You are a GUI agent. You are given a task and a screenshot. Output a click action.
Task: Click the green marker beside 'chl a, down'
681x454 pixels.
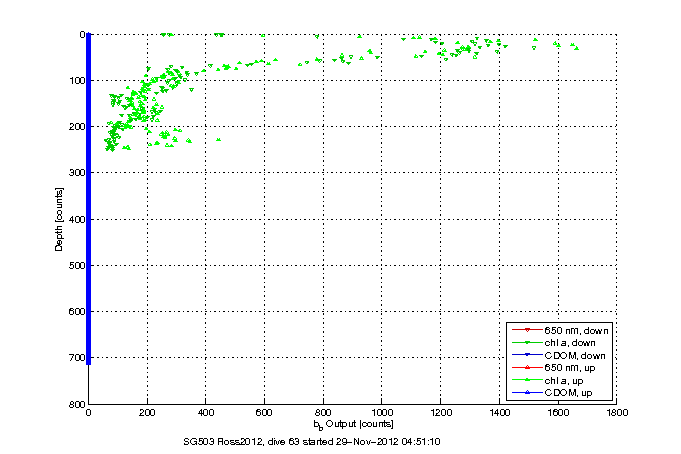click(x=527, y=343)
